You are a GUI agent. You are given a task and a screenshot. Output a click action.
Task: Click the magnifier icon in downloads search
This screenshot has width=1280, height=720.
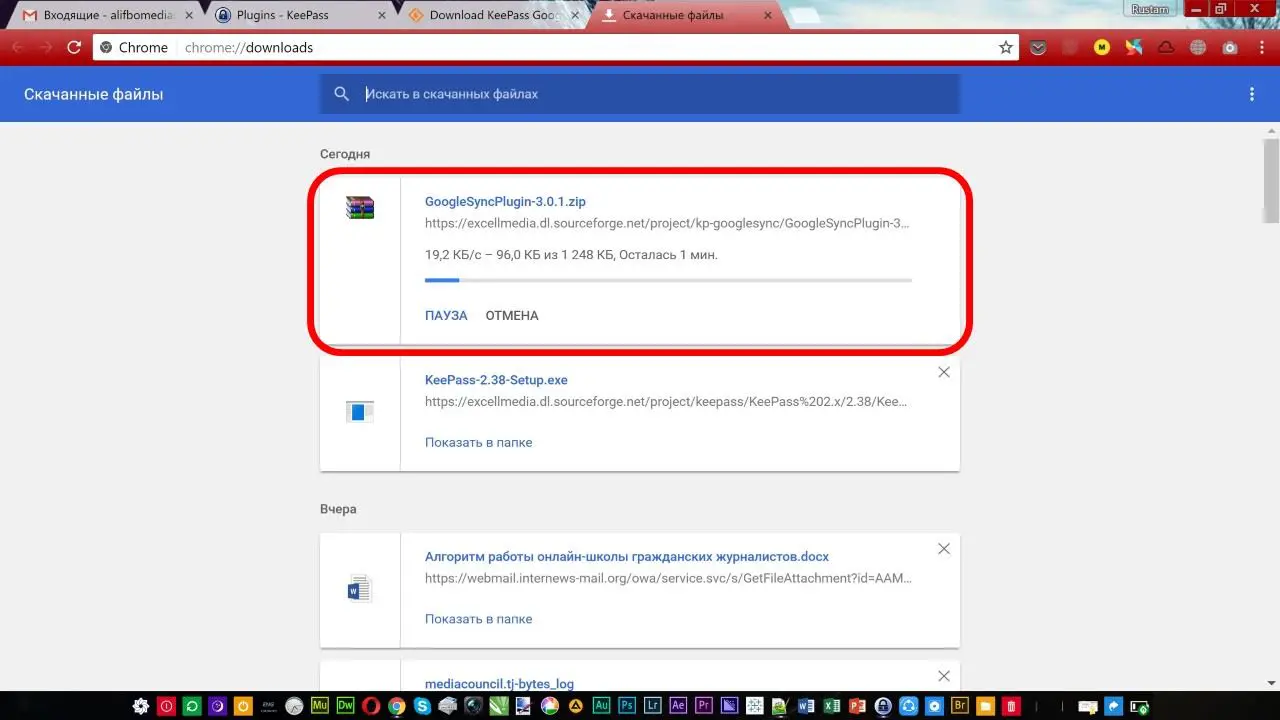pyautogui.click(x=342, y=93)
